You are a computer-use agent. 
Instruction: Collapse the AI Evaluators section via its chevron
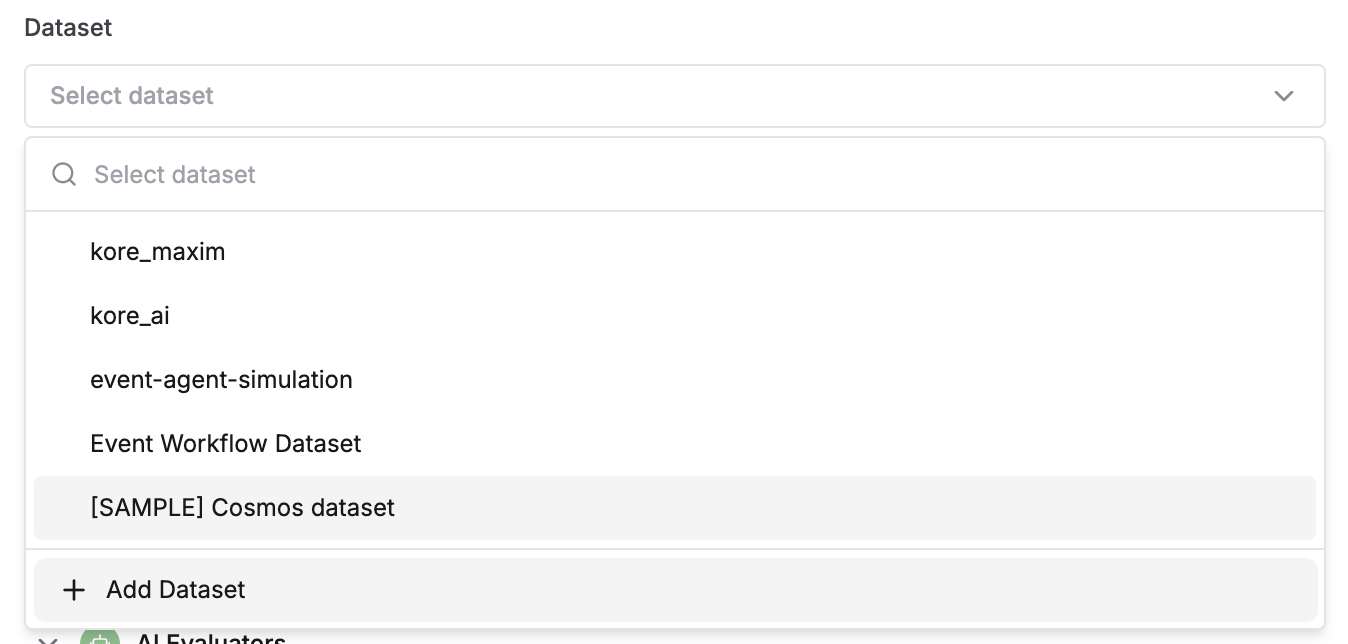[x=47, y=640]
